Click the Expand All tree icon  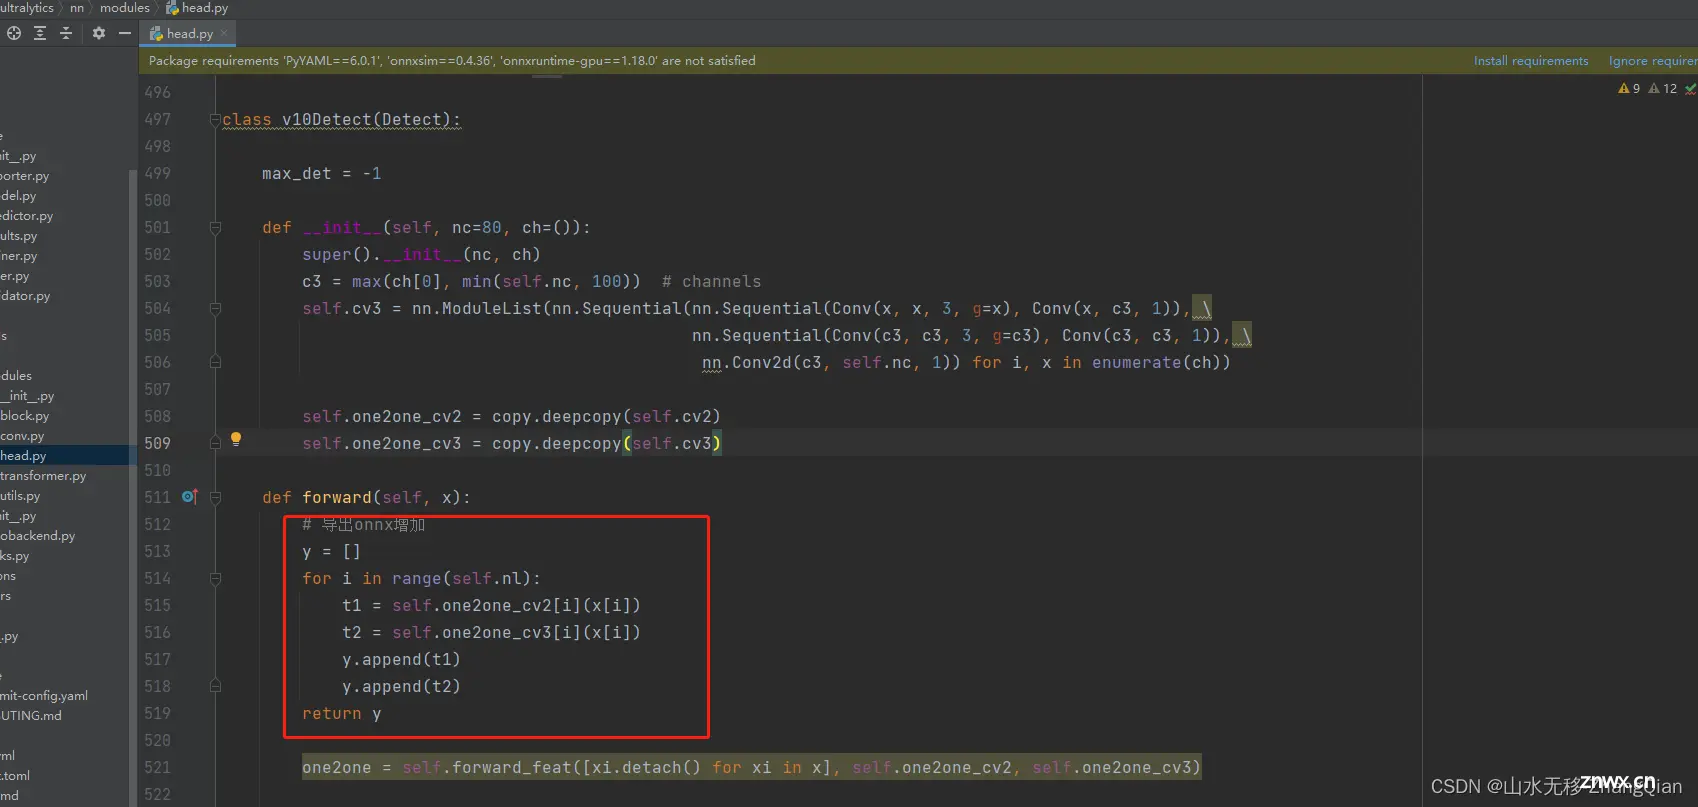[40, 33]
